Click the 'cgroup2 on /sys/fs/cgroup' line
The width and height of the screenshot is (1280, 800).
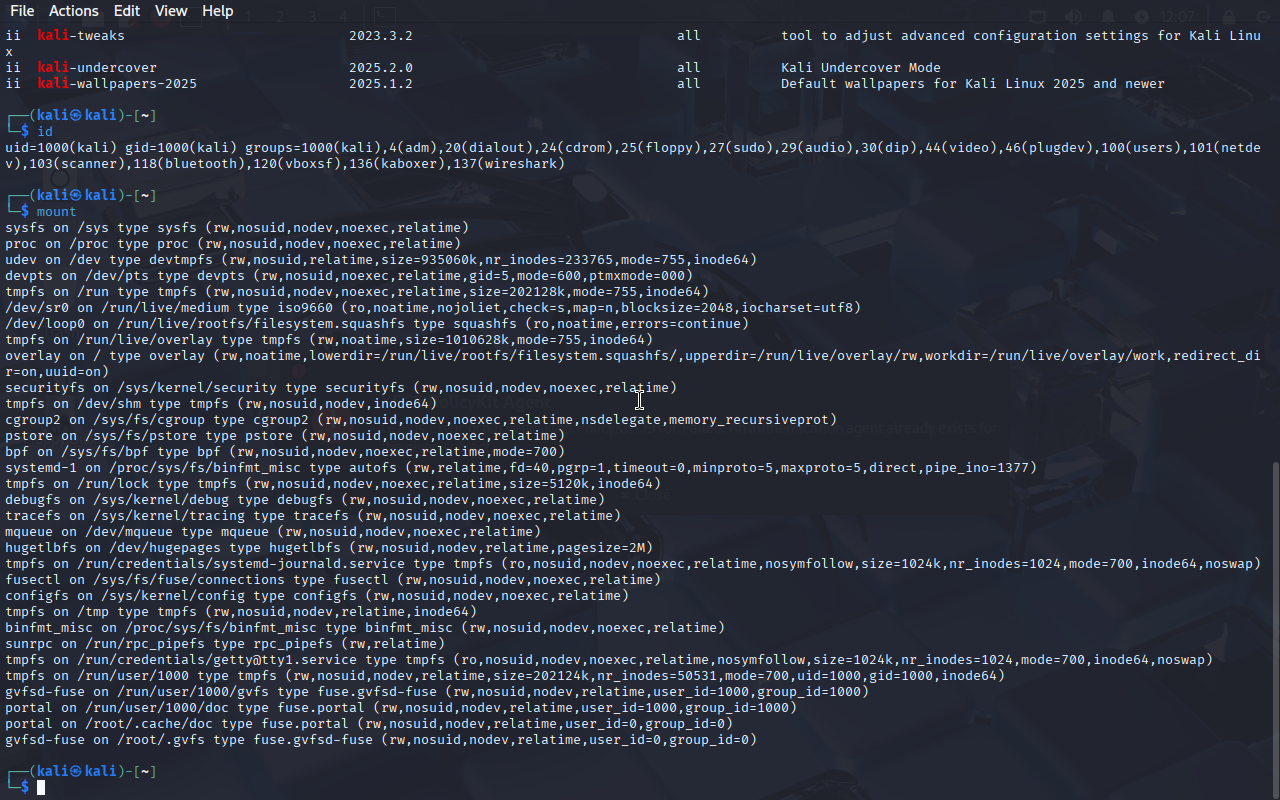point(421,420)
